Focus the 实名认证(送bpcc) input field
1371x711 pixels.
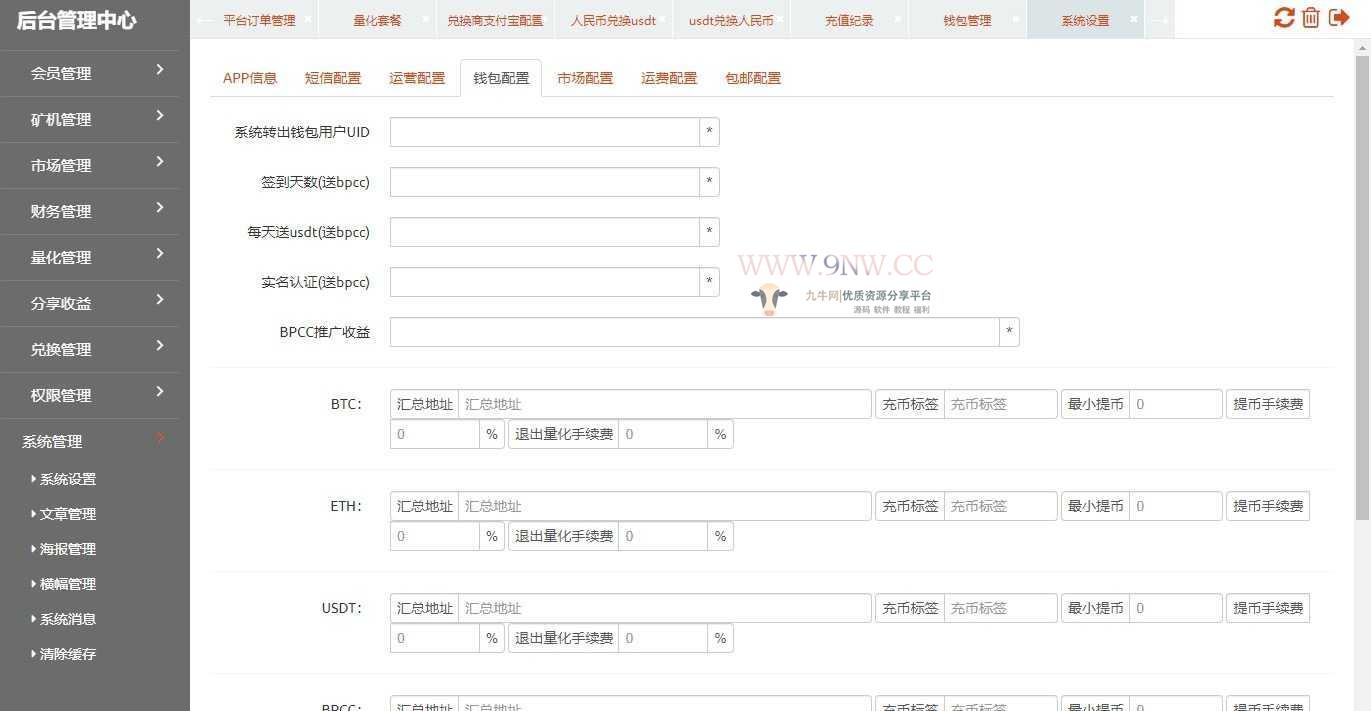coord(544,282)
